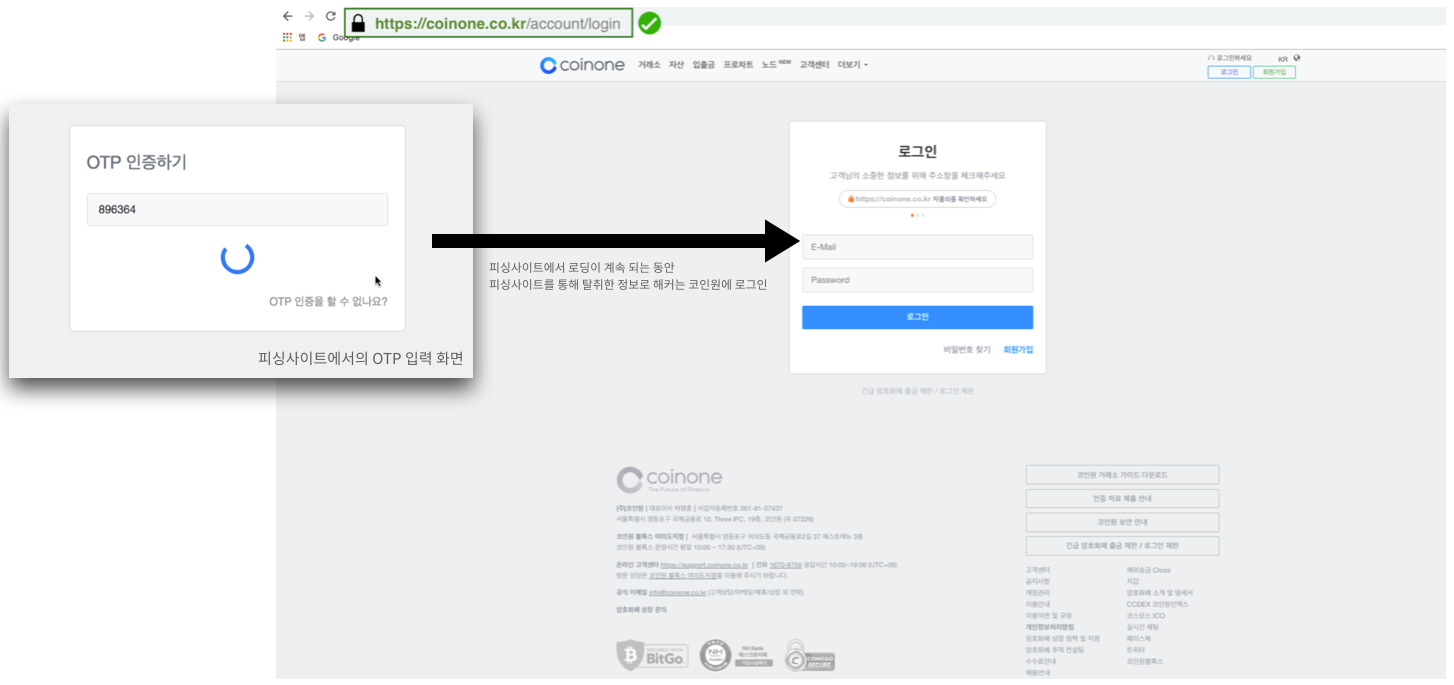Click the gray login restriction text below the login card

click(917, 391)
